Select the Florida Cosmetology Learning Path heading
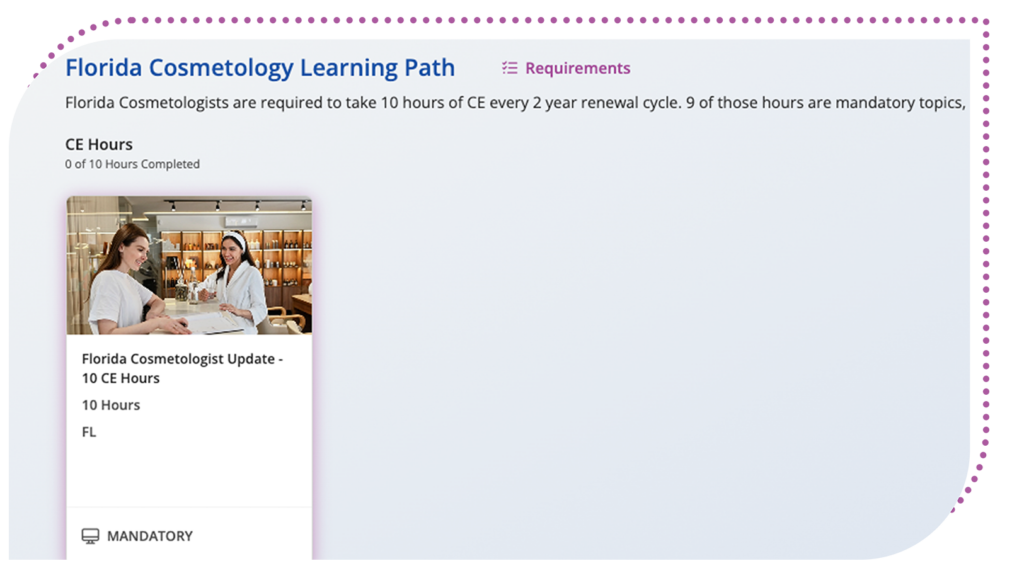The height and width of the screenshot is (578, 1024). 260,68
